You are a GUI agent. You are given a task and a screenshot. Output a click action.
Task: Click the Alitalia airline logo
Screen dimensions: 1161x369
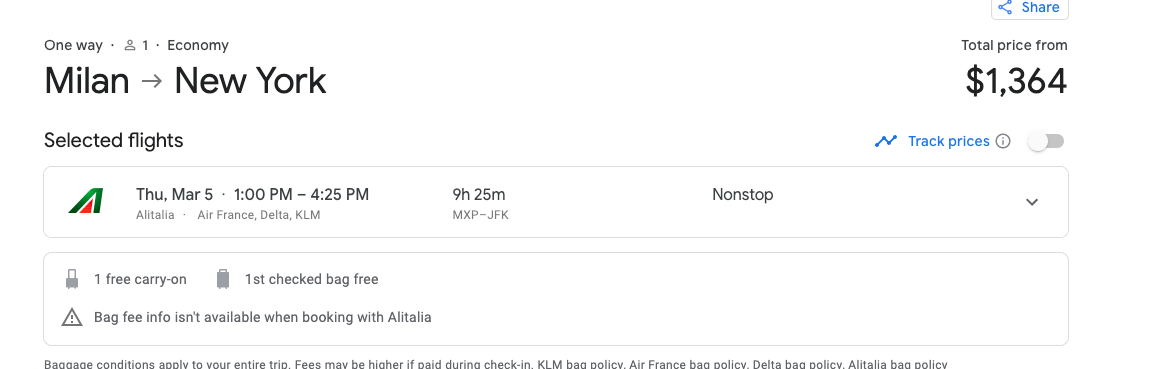86,201
